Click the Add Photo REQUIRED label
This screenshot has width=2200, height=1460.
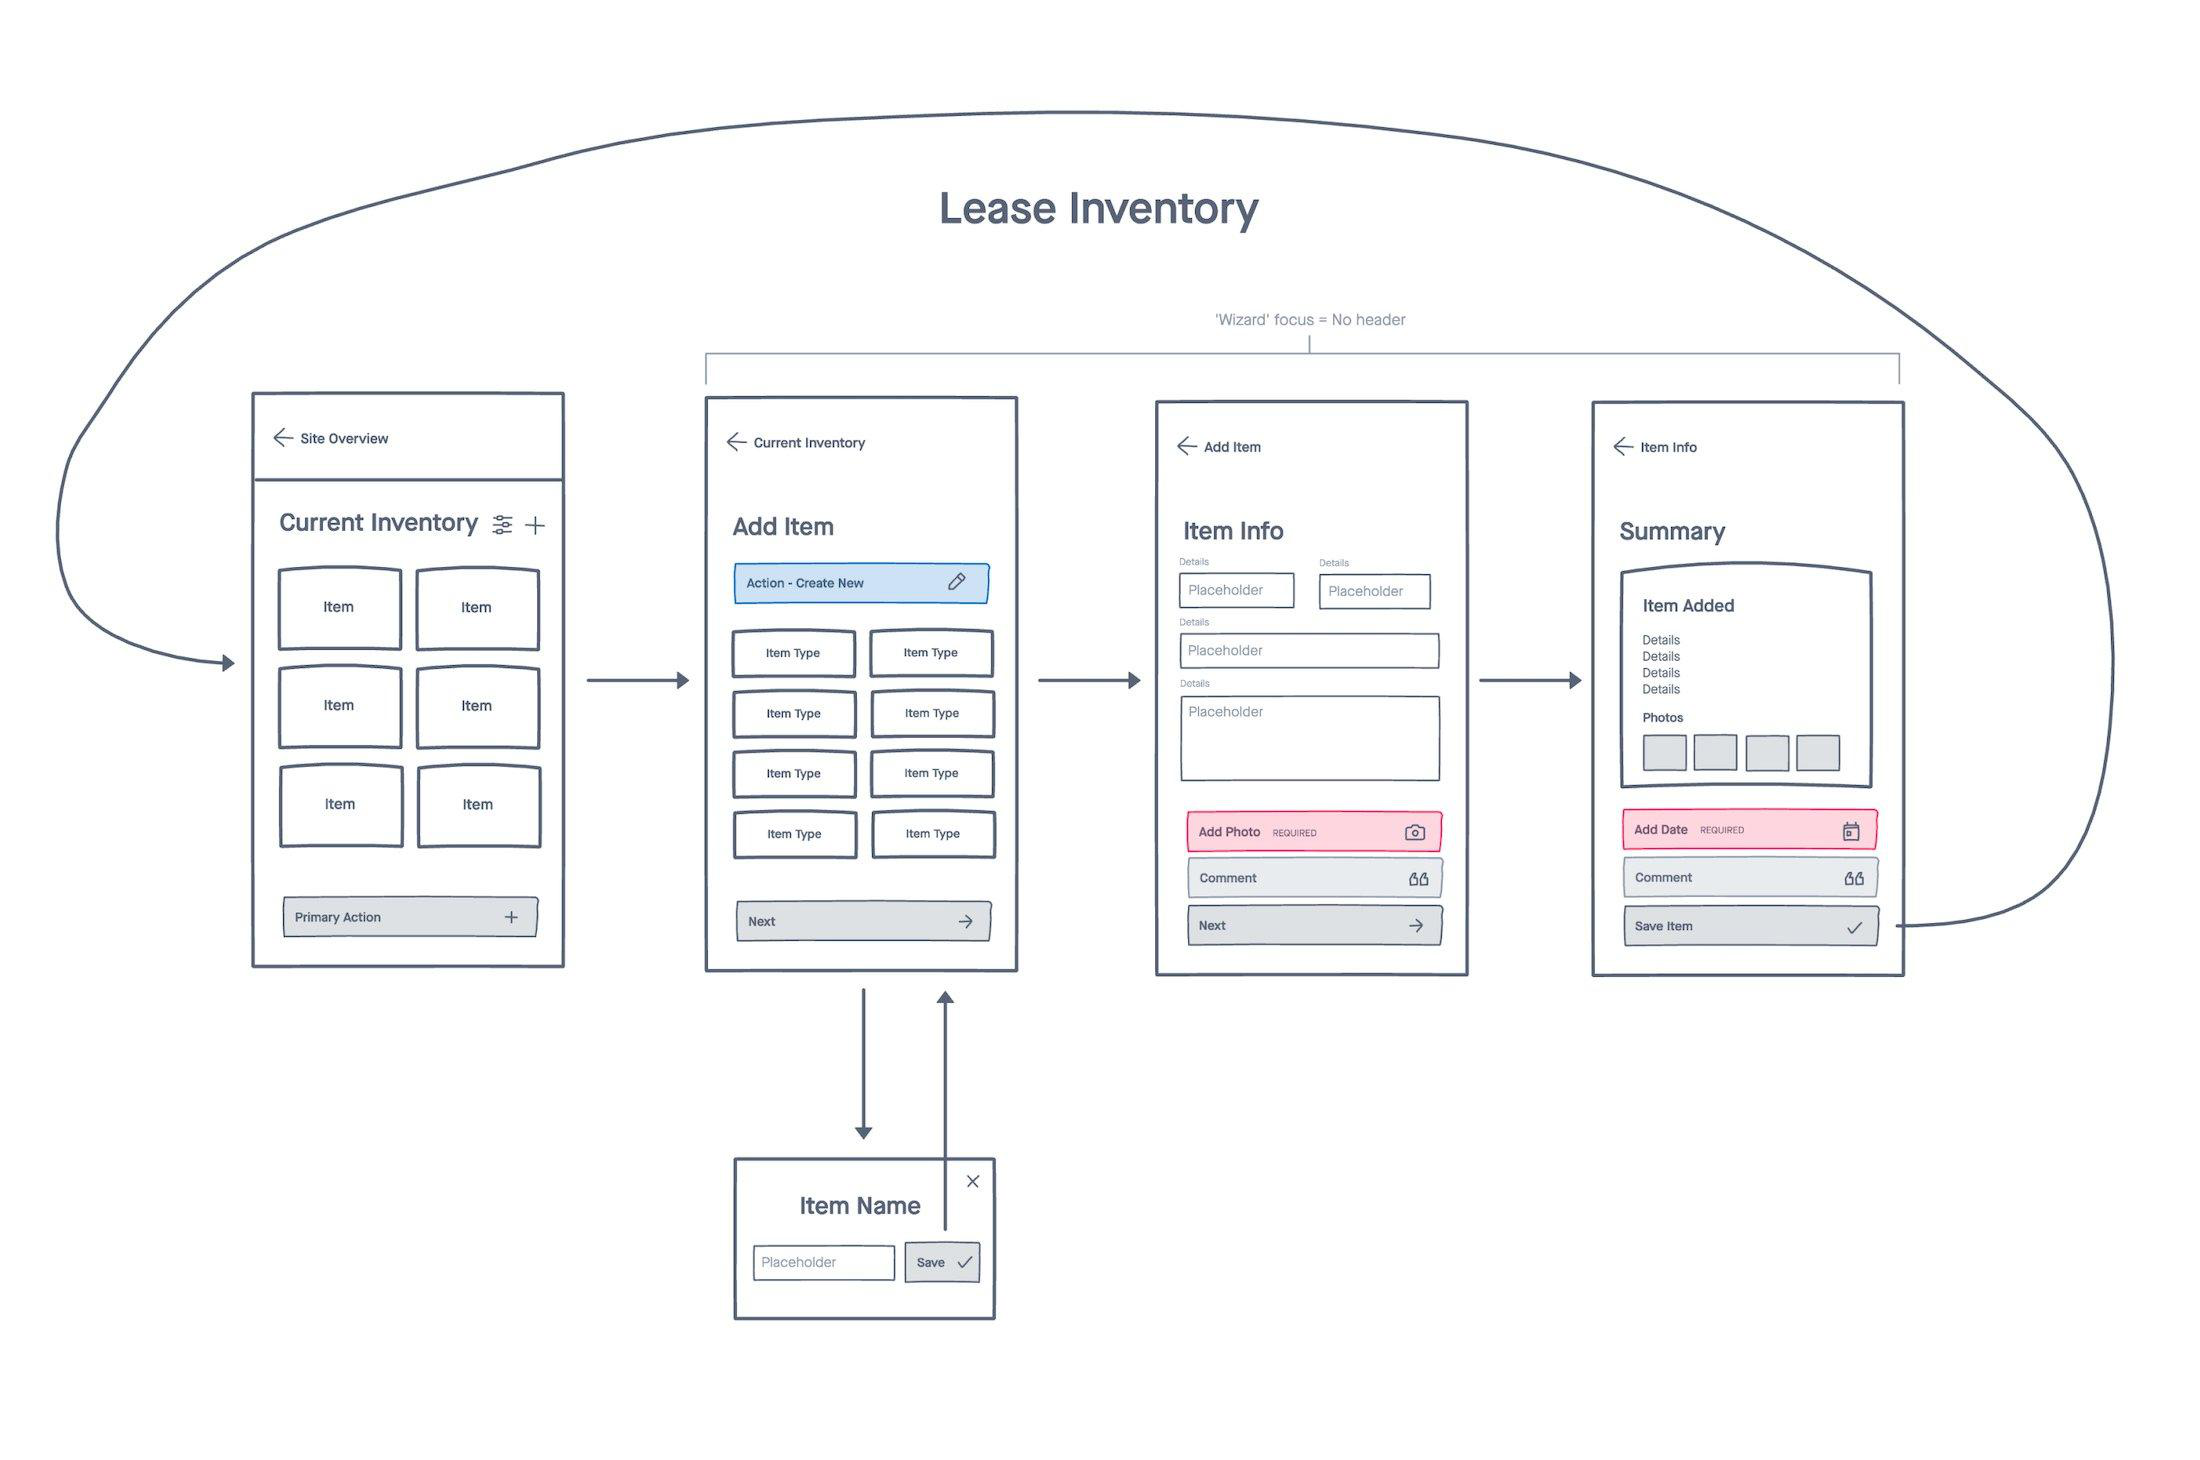point(1257,832)
